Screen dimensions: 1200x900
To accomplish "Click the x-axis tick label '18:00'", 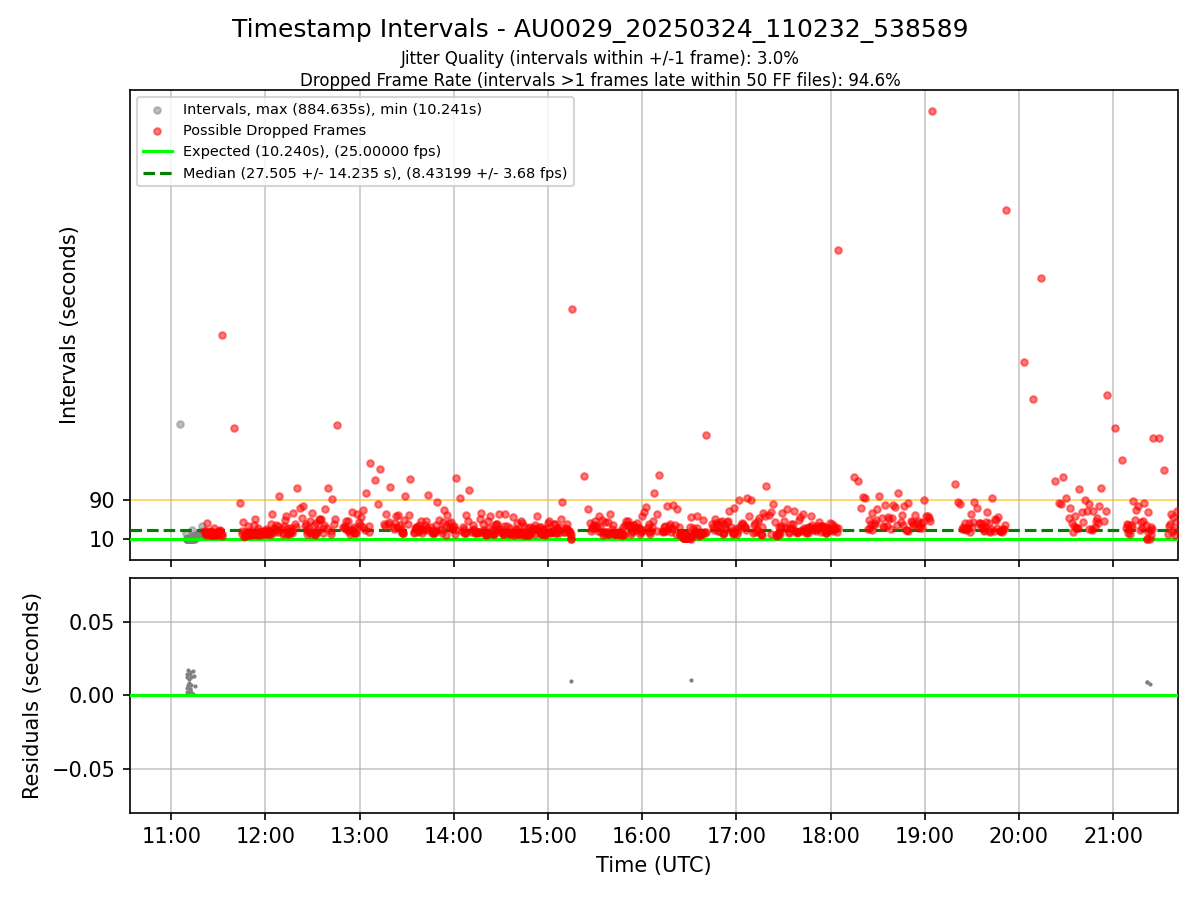I will click(830, 834).
